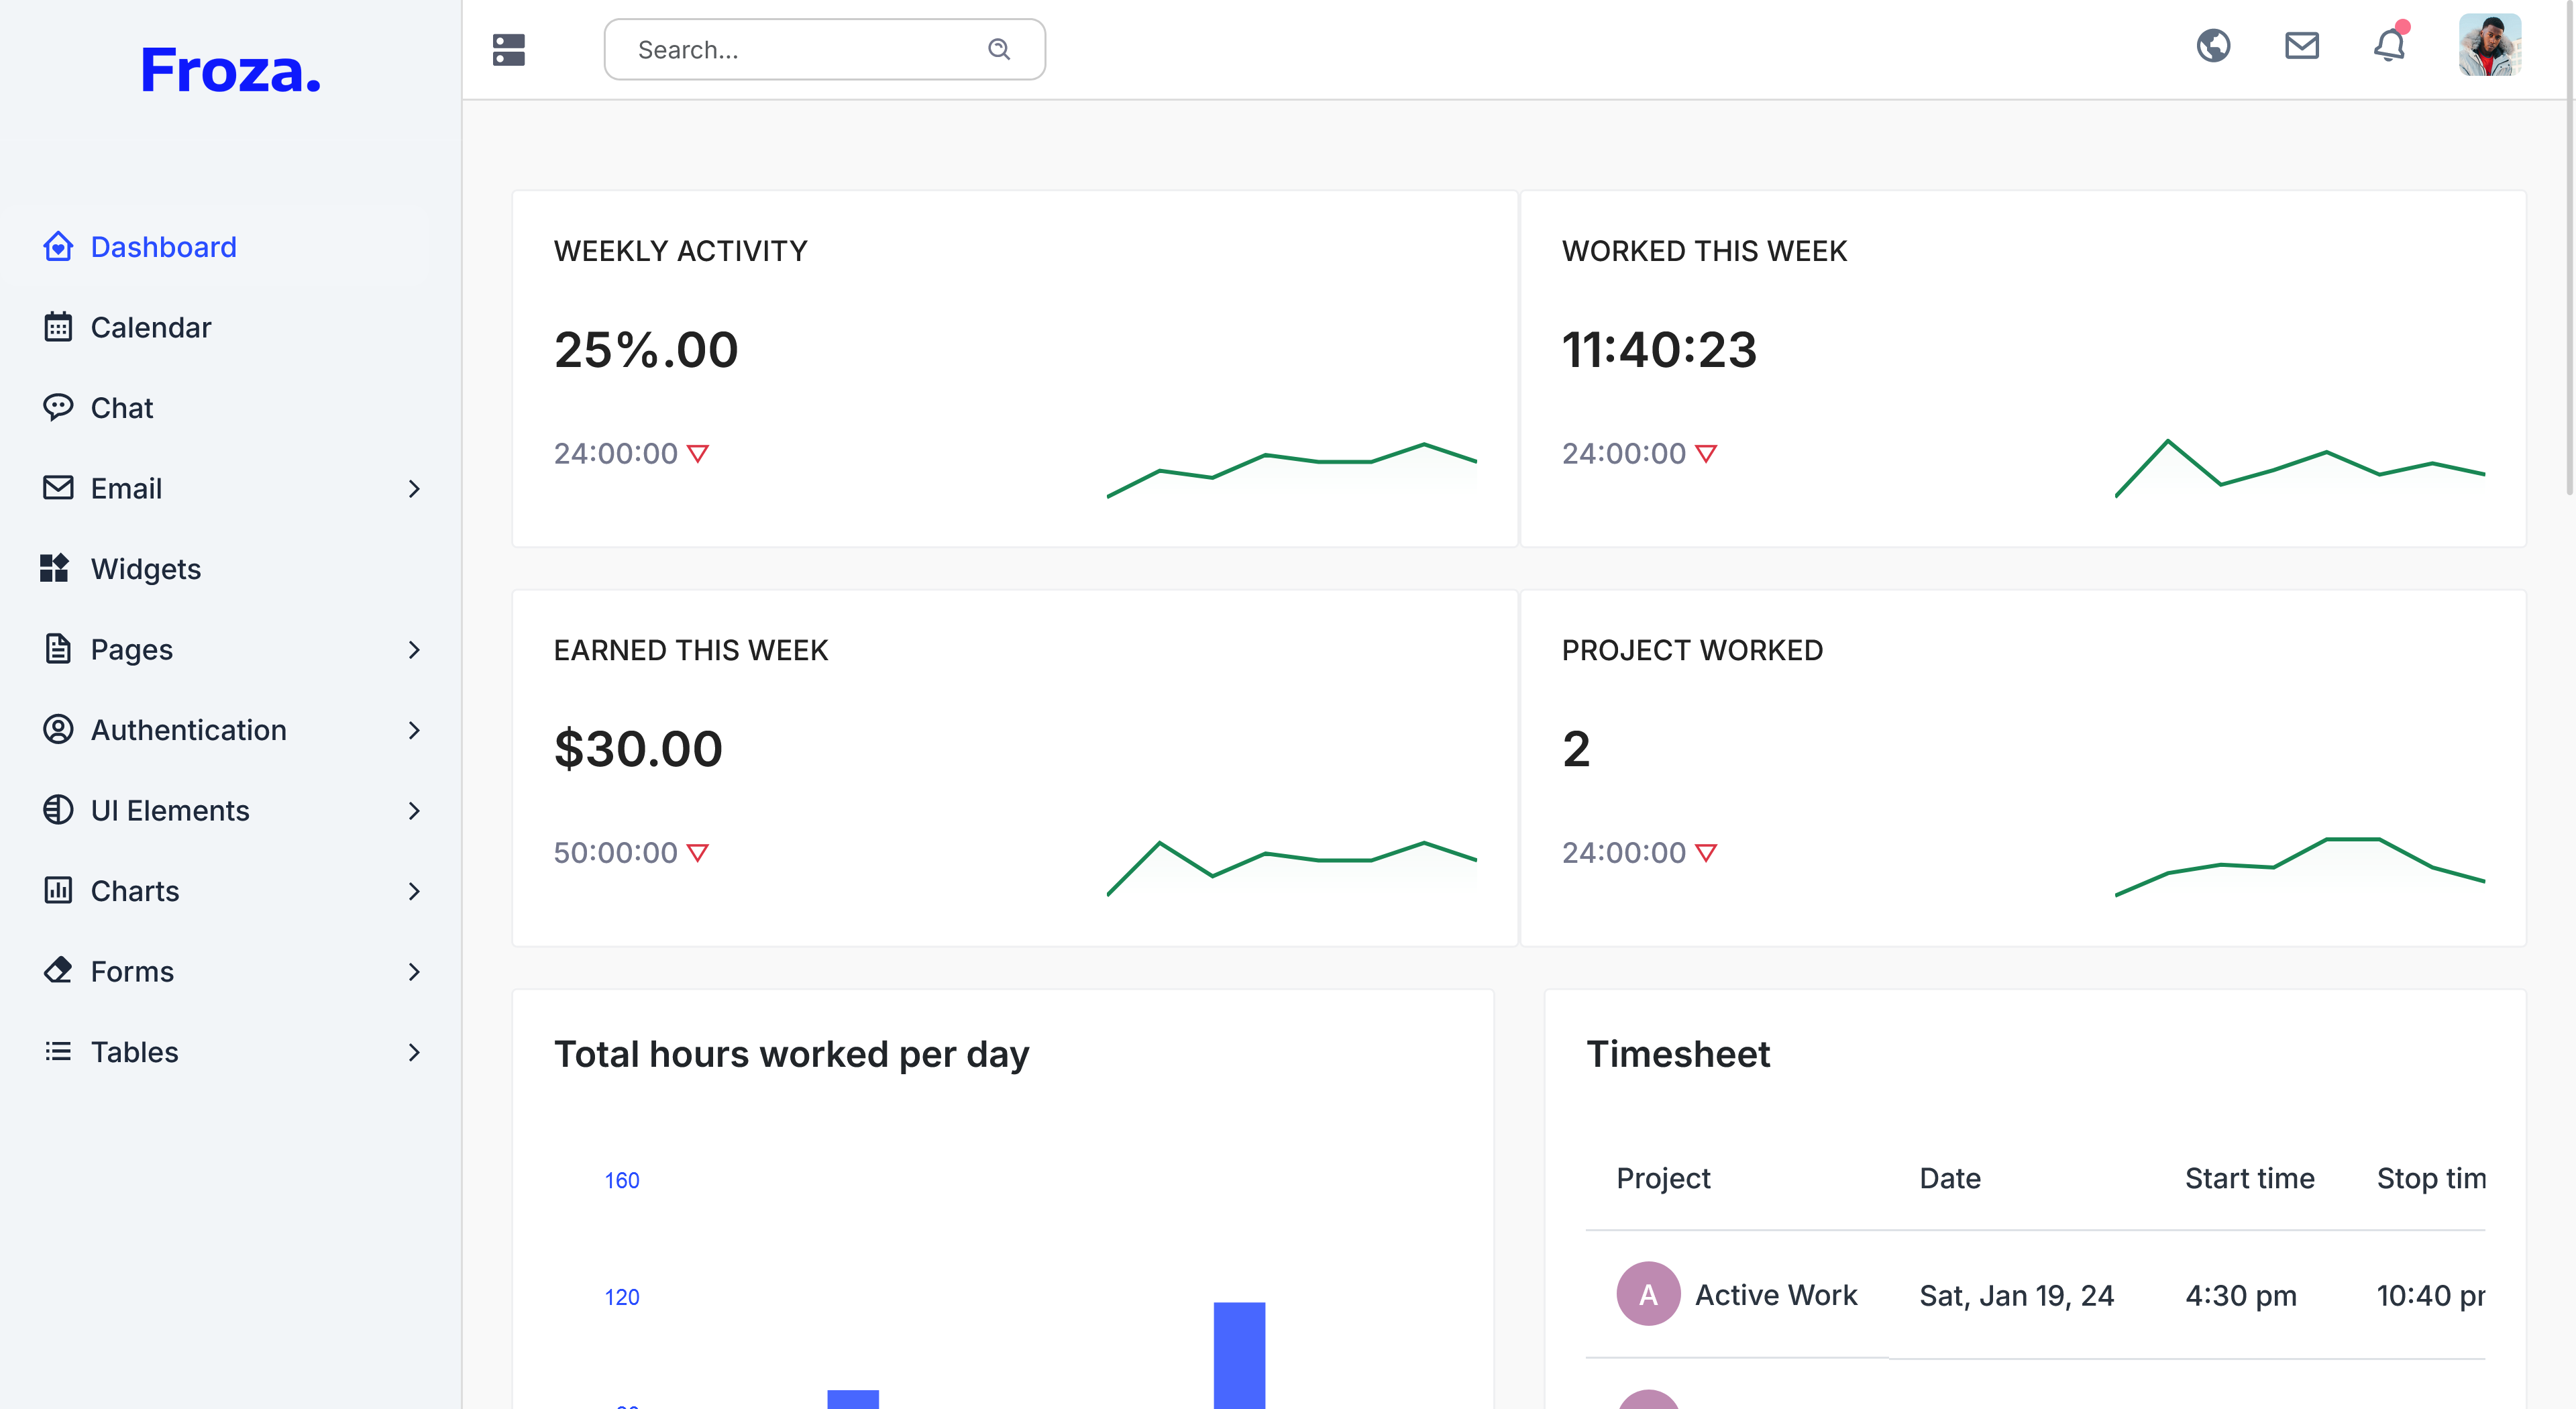Image resolution: width=2576 pixels, height=1409 pixels.
Task: Open the globe language icon
Action: (x=2213, y=46)
